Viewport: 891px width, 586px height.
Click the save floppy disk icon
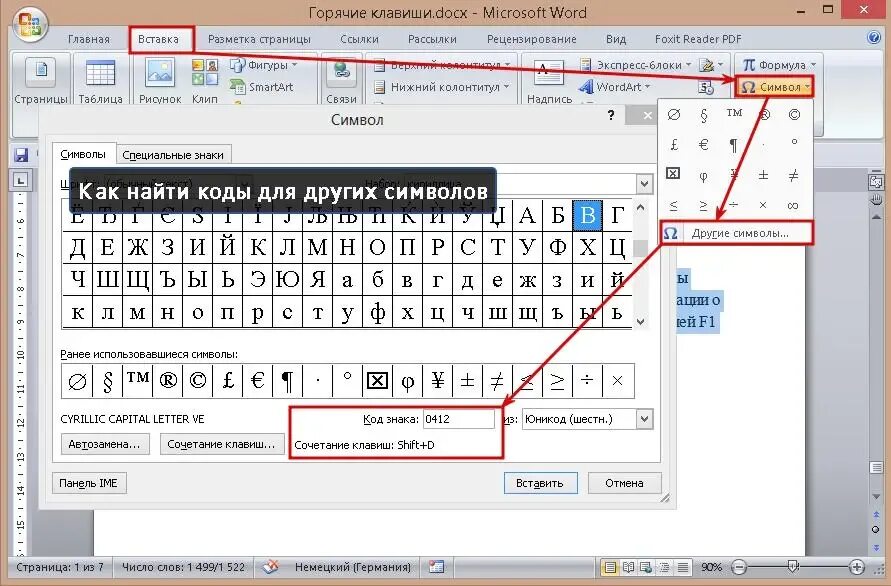click(21, 155)
